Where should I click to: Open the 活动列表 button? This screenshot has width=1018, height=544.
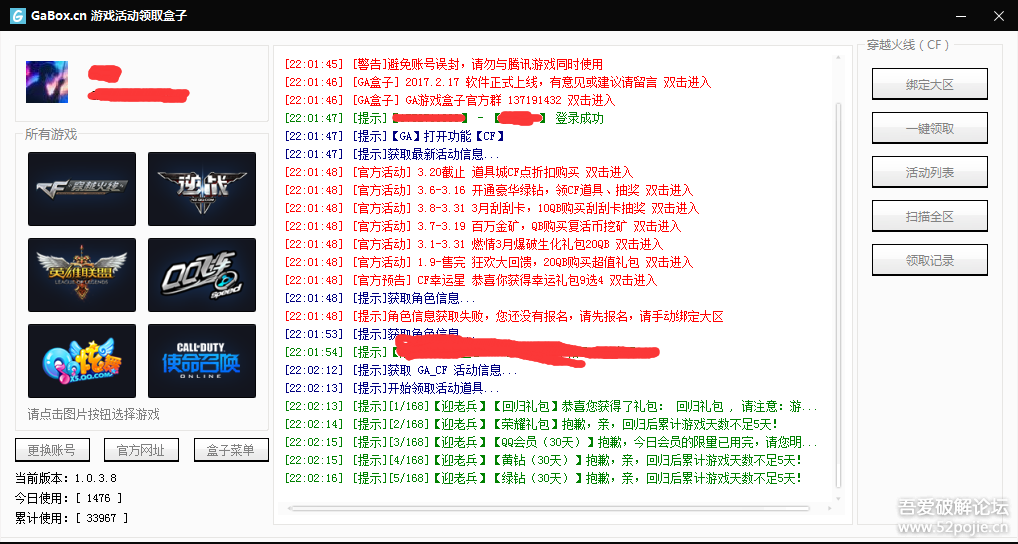click(x=929, y=173)
